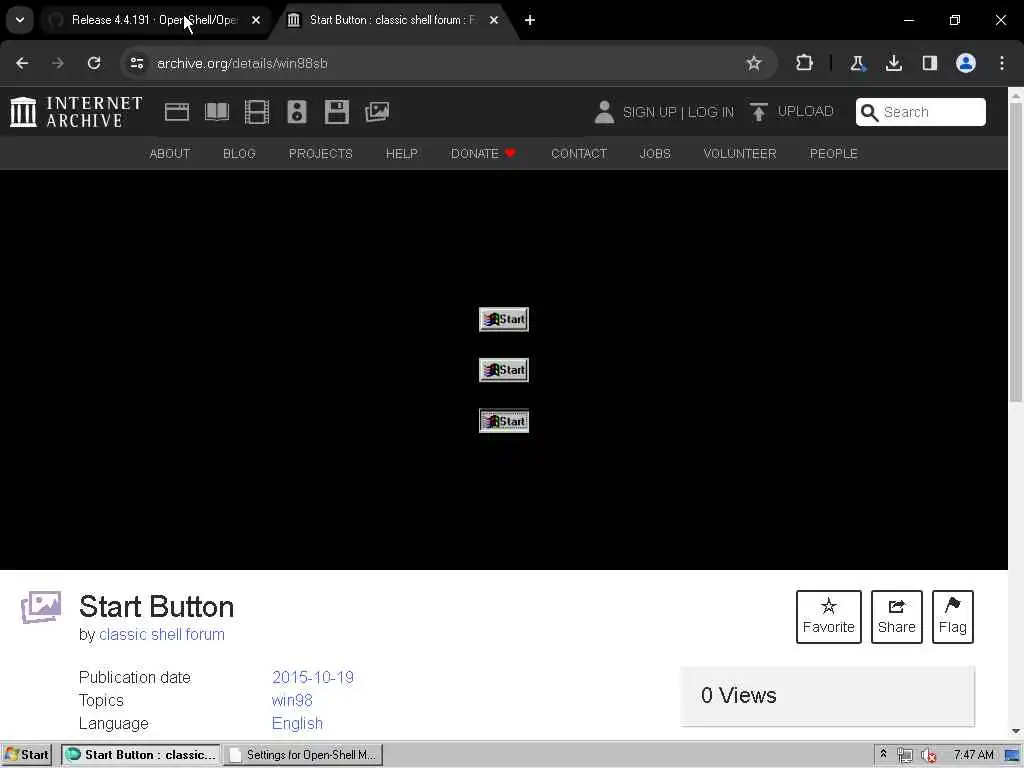Click LOG IN link
This screenshot has height=768, width=1024.
tap(711, 112)
